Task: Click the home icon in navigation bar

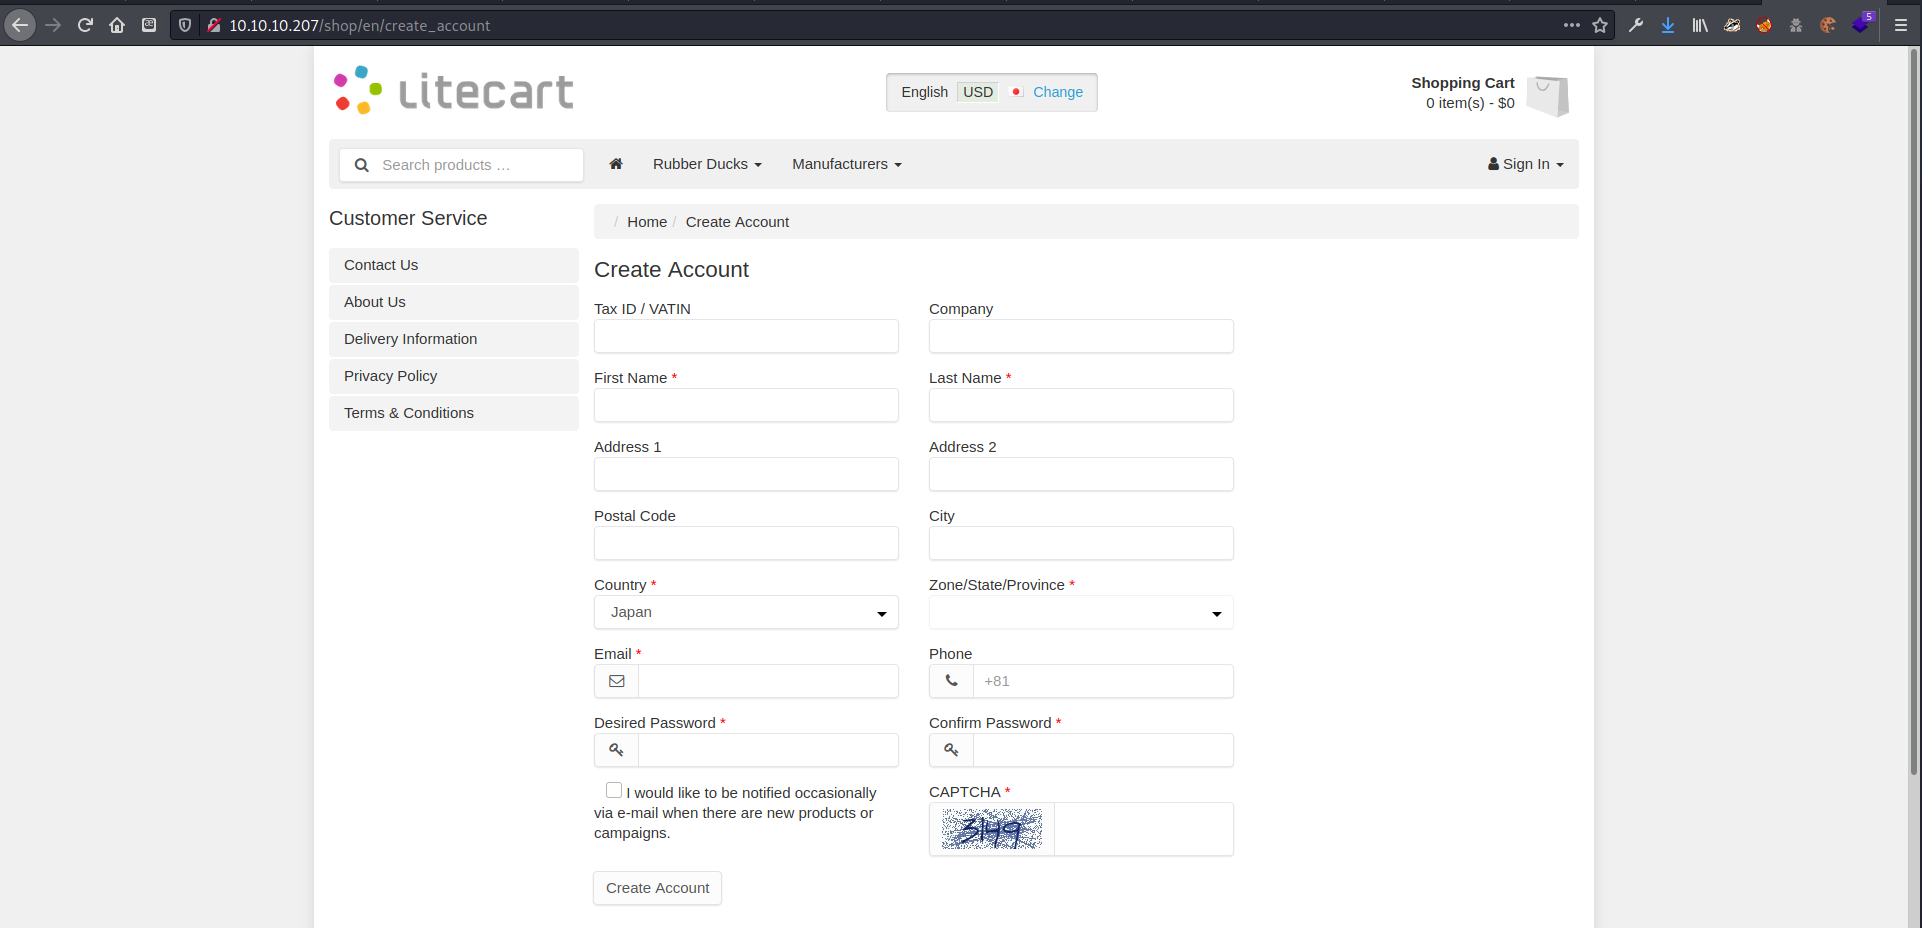Action: 616,164
